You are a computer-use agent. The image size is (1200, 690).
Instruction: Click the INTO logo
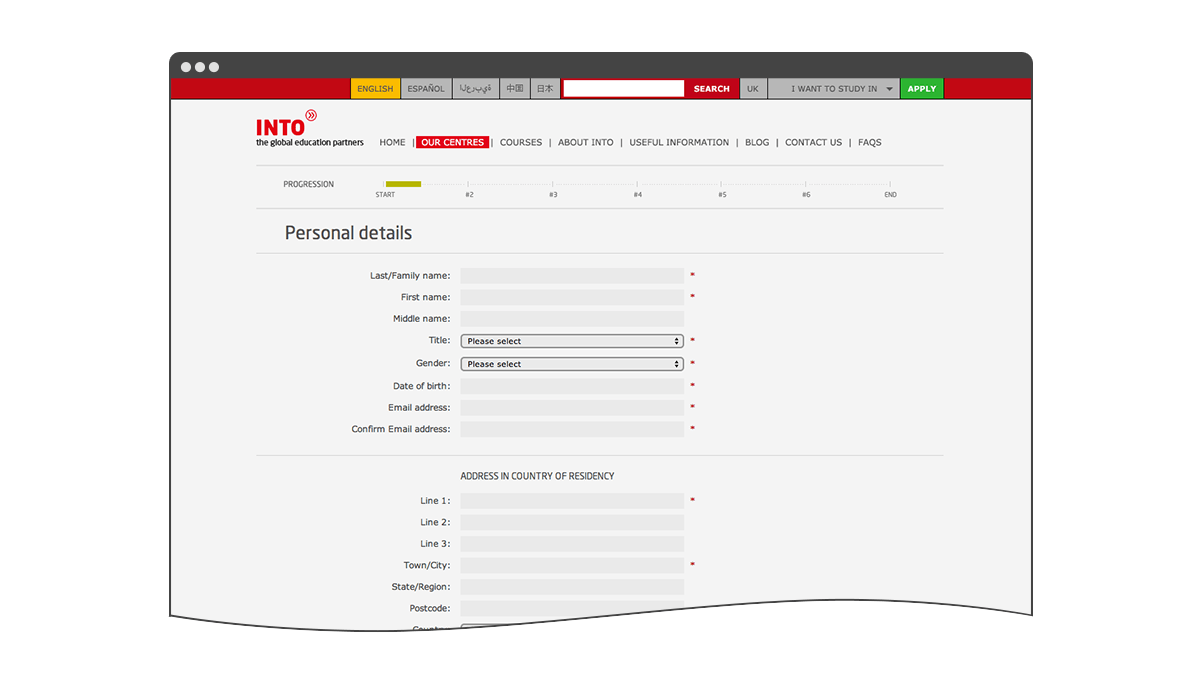309,128
